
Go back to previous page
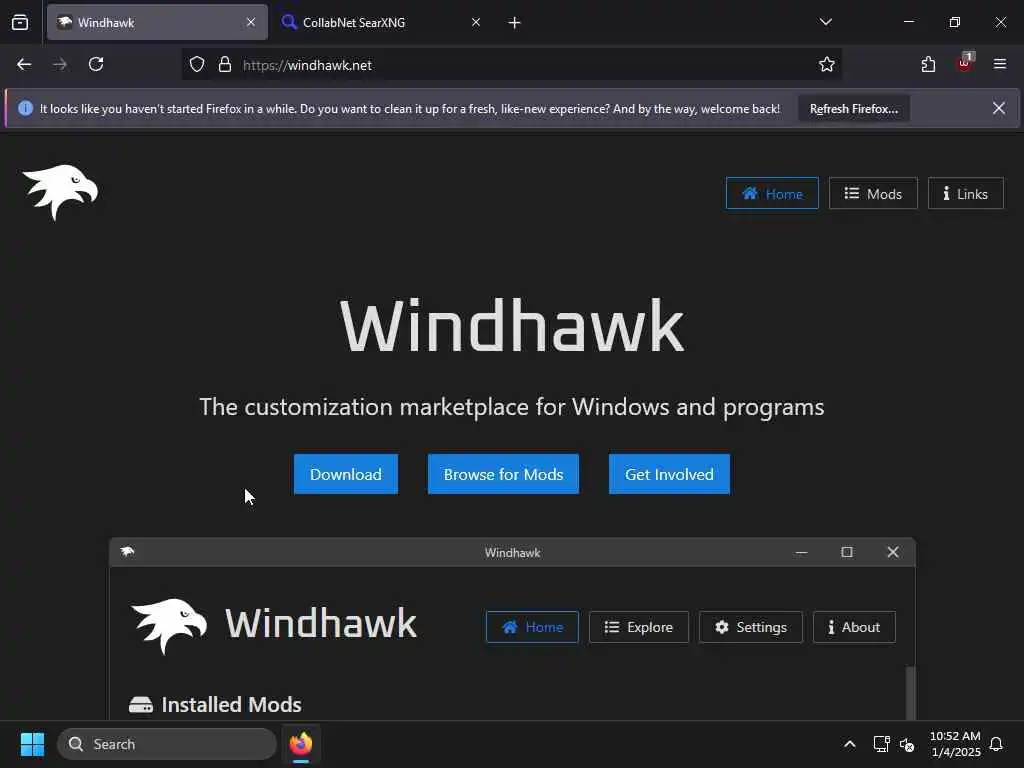[x=24, y=64]
